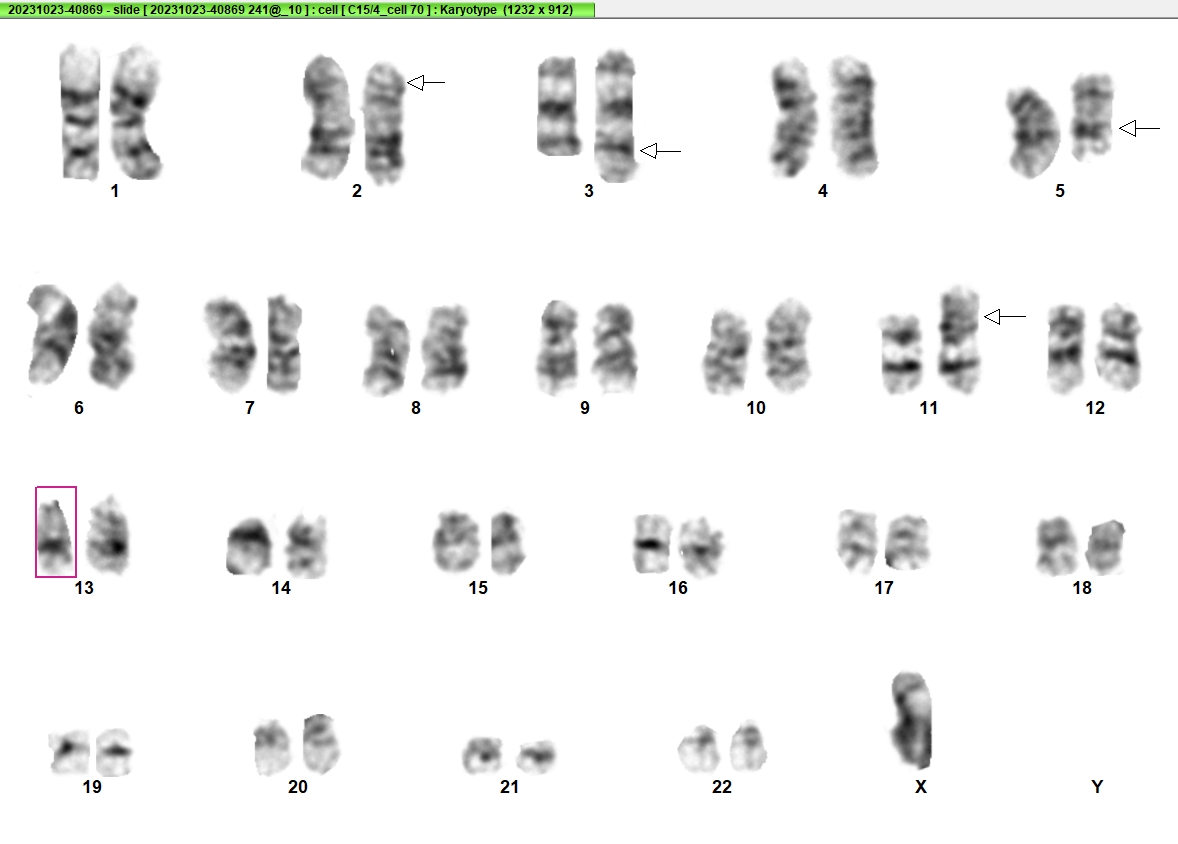Select the "19" group label
1178x844 pixels.
point(92,787)
